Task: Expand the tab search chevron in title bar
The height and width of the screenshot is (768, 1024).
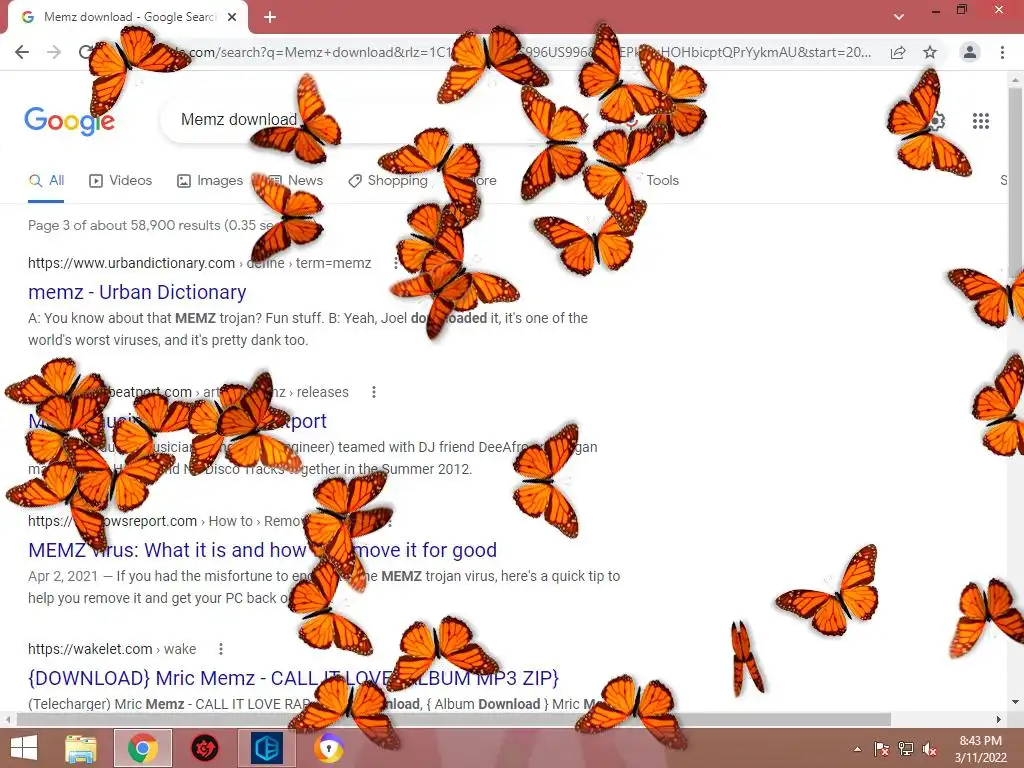Action: tap(899, 17)
